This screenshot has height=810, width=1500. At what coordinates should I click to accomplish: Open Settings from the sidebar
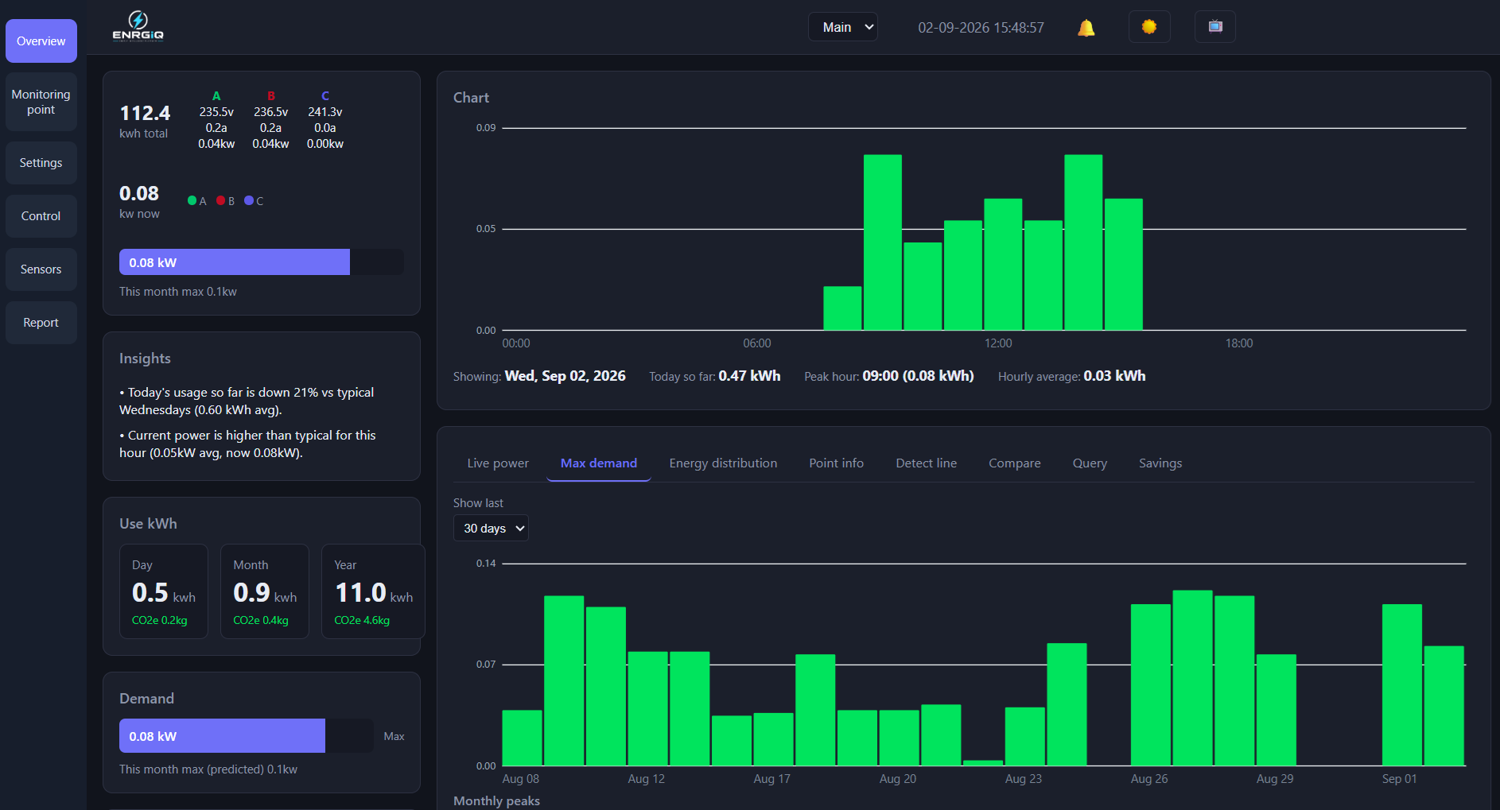click(41, 163)
